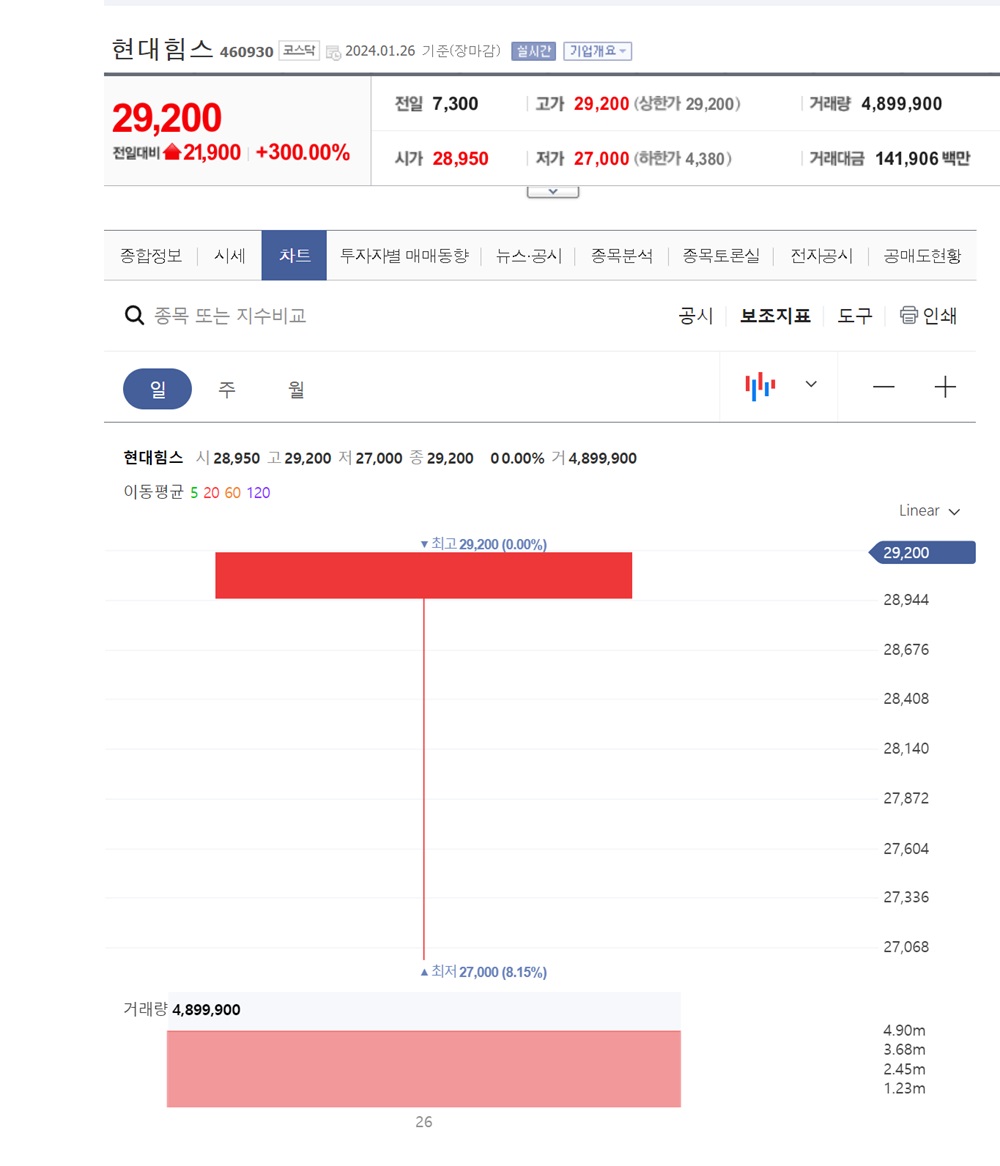Image resolution: width=1000 pixels, height=1166 pixels.
Task: Open the 종목토론실 tab
Action: [x=721, y=256]
